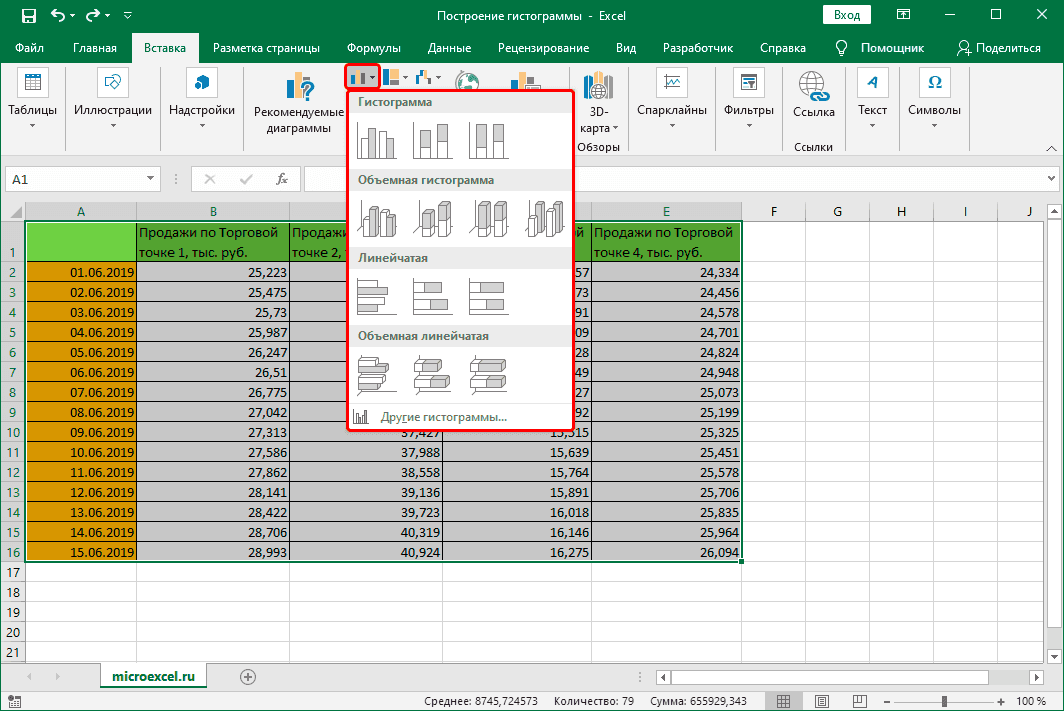Switch to the Главная tab
1064x711 pixels.
(x=95, y=48)
